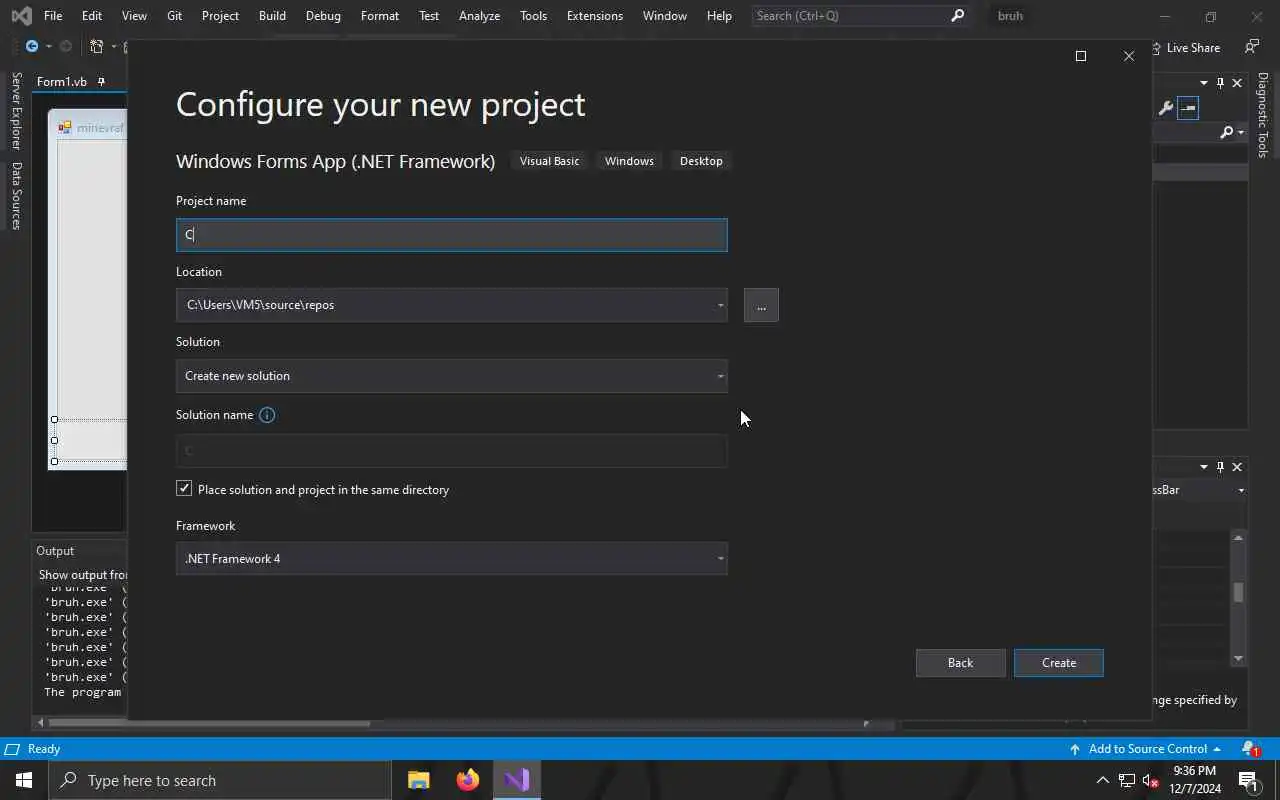Open the Git menu

pyautogui.click(x=174, y=16)
